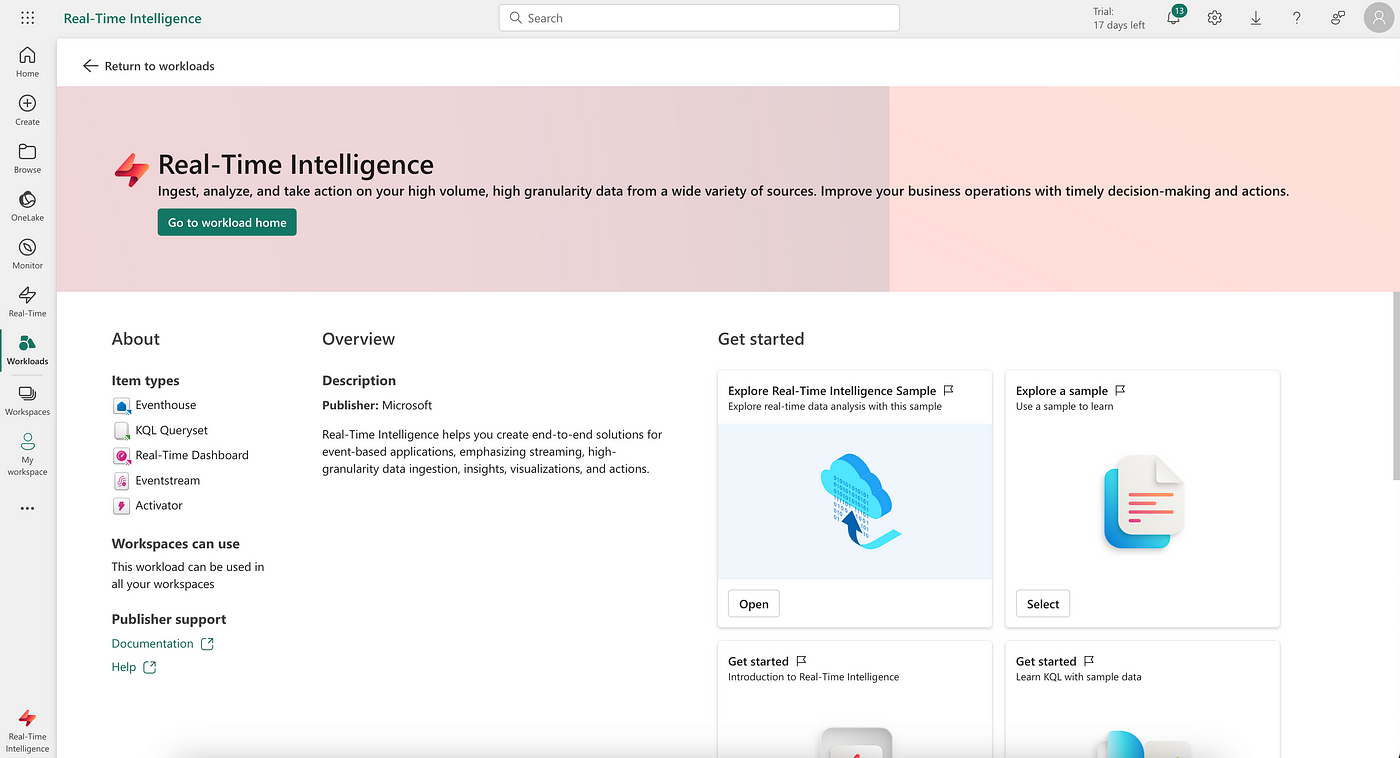Open the sidebar more options ellipsis
The image size is (1400, 758).
(x=27, y=508)
